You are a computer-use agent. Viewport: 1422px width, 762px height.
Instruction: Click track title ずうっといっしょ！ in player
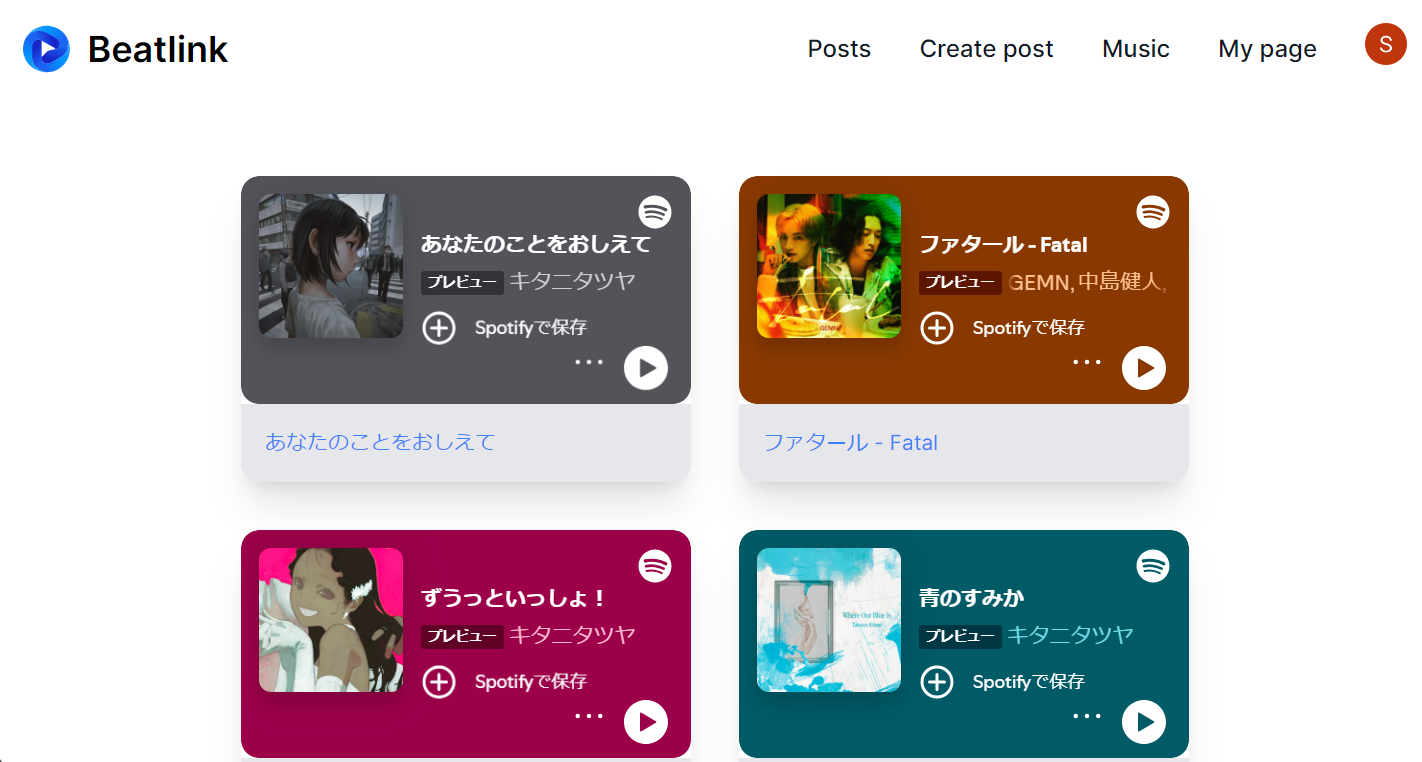point(515,598)
